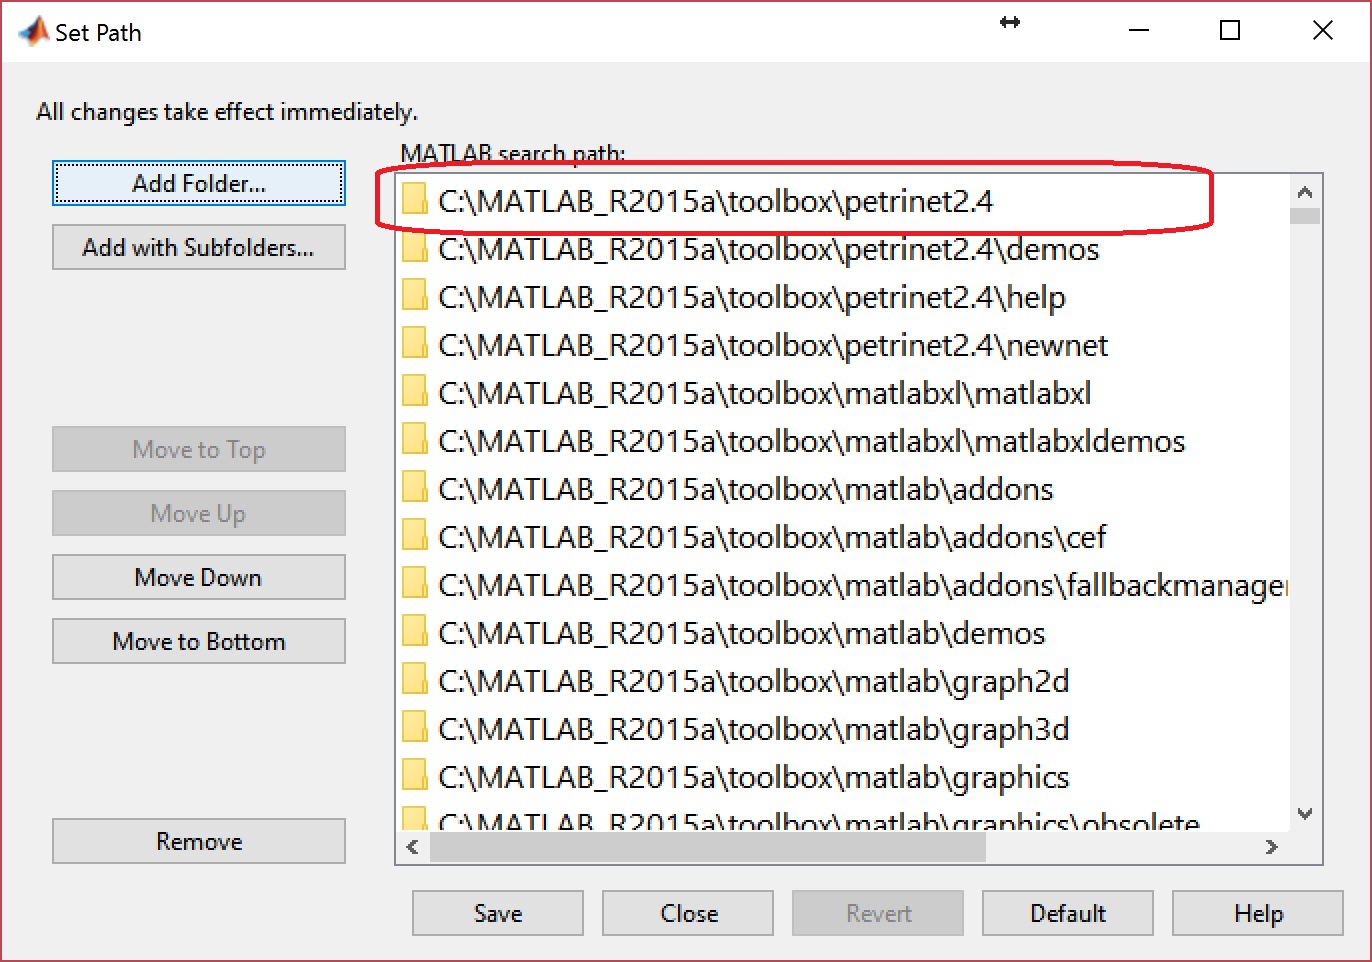Open Help for Set Path

(x=1258, y=913)
